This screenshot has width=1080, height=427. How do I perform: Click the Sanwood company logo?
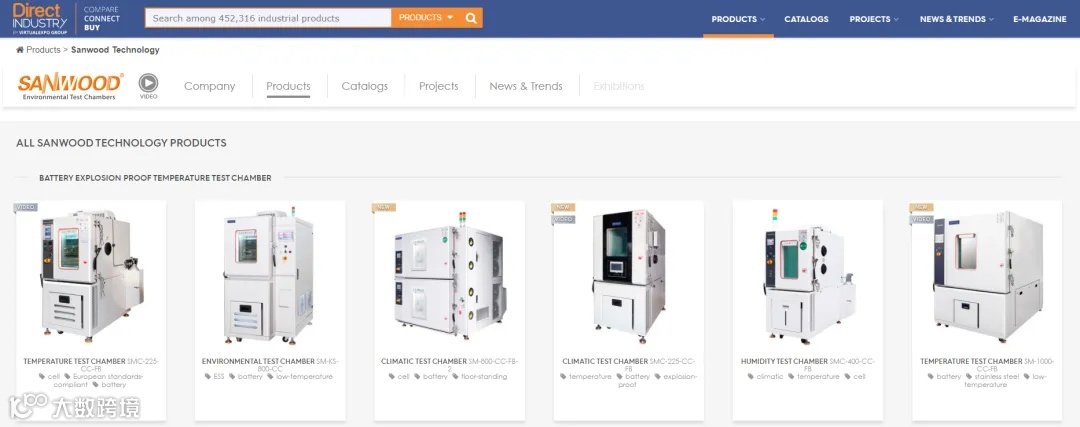coord(70,86)
